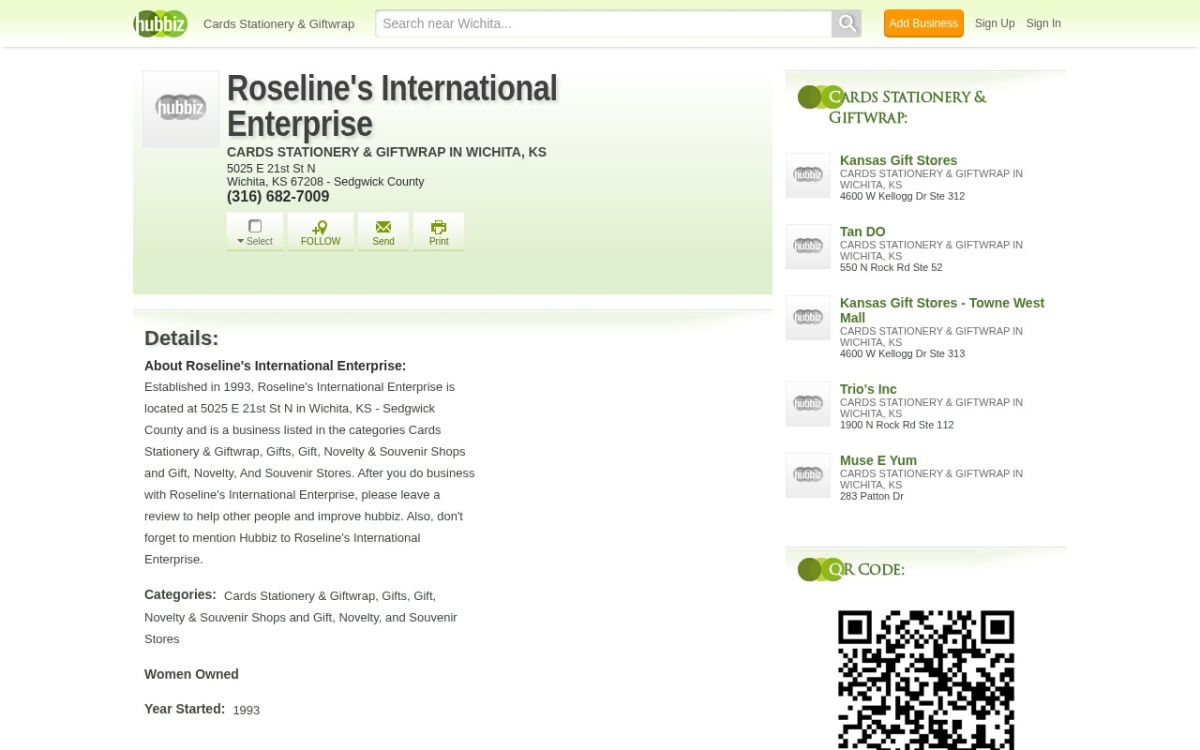Open the Select dropdown button

[255, 232]
